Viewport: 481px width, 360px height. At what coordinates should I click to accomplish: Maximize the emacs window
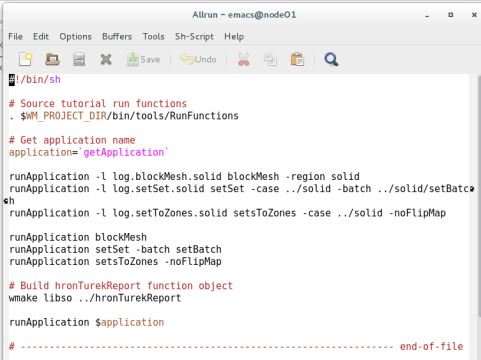pos(451,15)
